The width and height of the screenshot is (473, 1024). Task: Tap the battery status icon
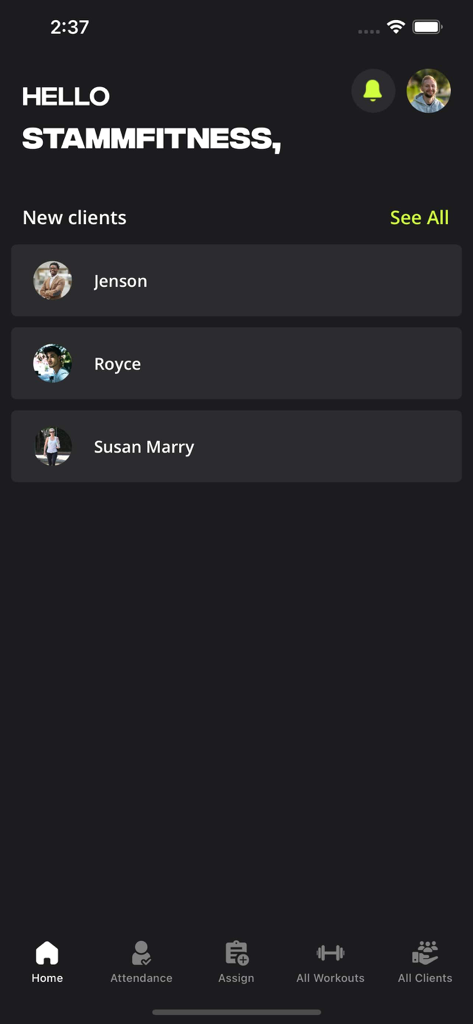point(428,27)
